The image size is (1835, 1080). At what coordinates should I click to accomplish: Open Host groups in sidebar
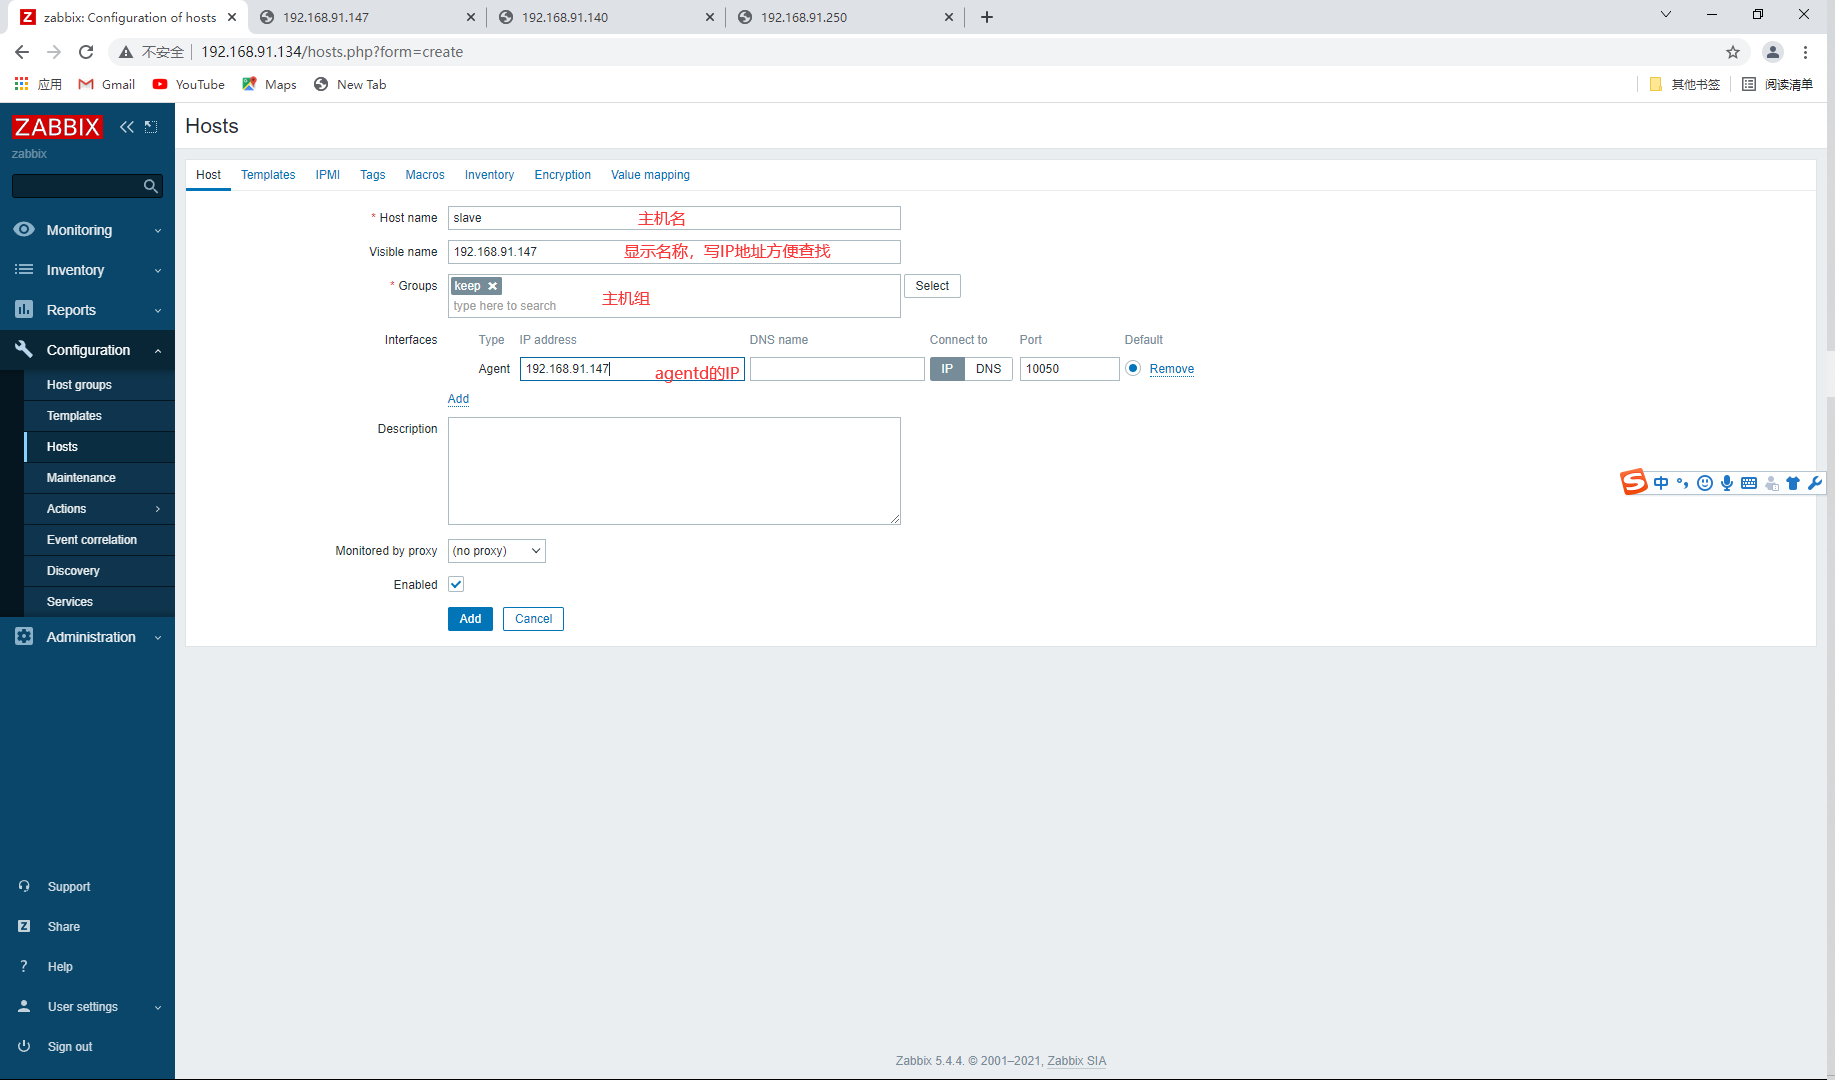click(x=99, y=385)
